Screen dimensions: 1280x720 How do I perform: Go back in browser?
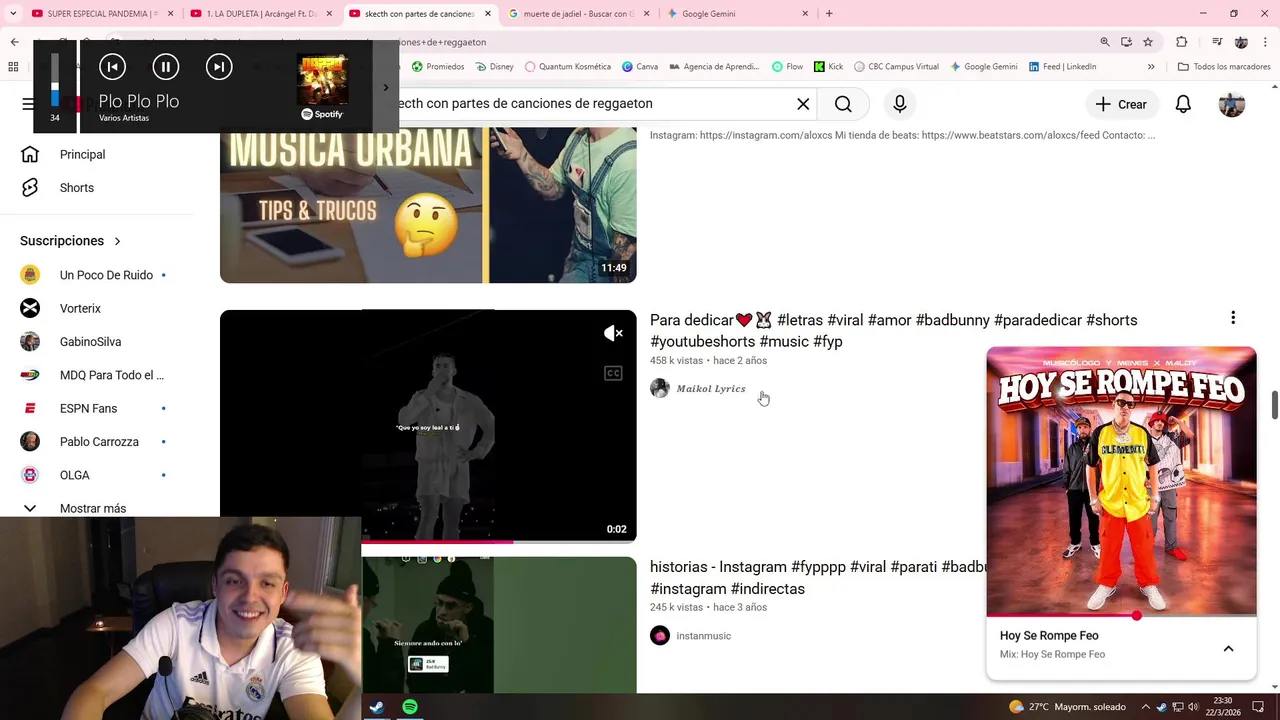pyautogui.click(x=14, y=42)
